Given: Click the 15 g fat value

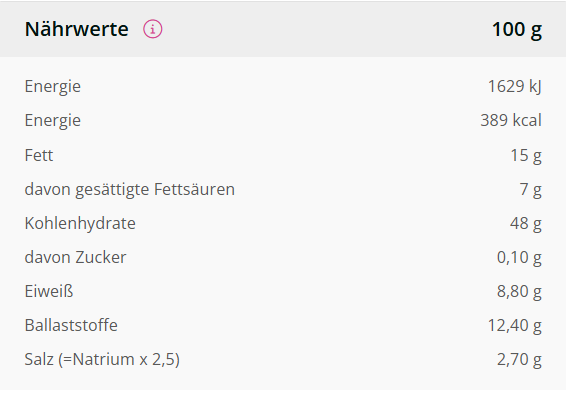Looking at the screenshot, I should (526, 156).
